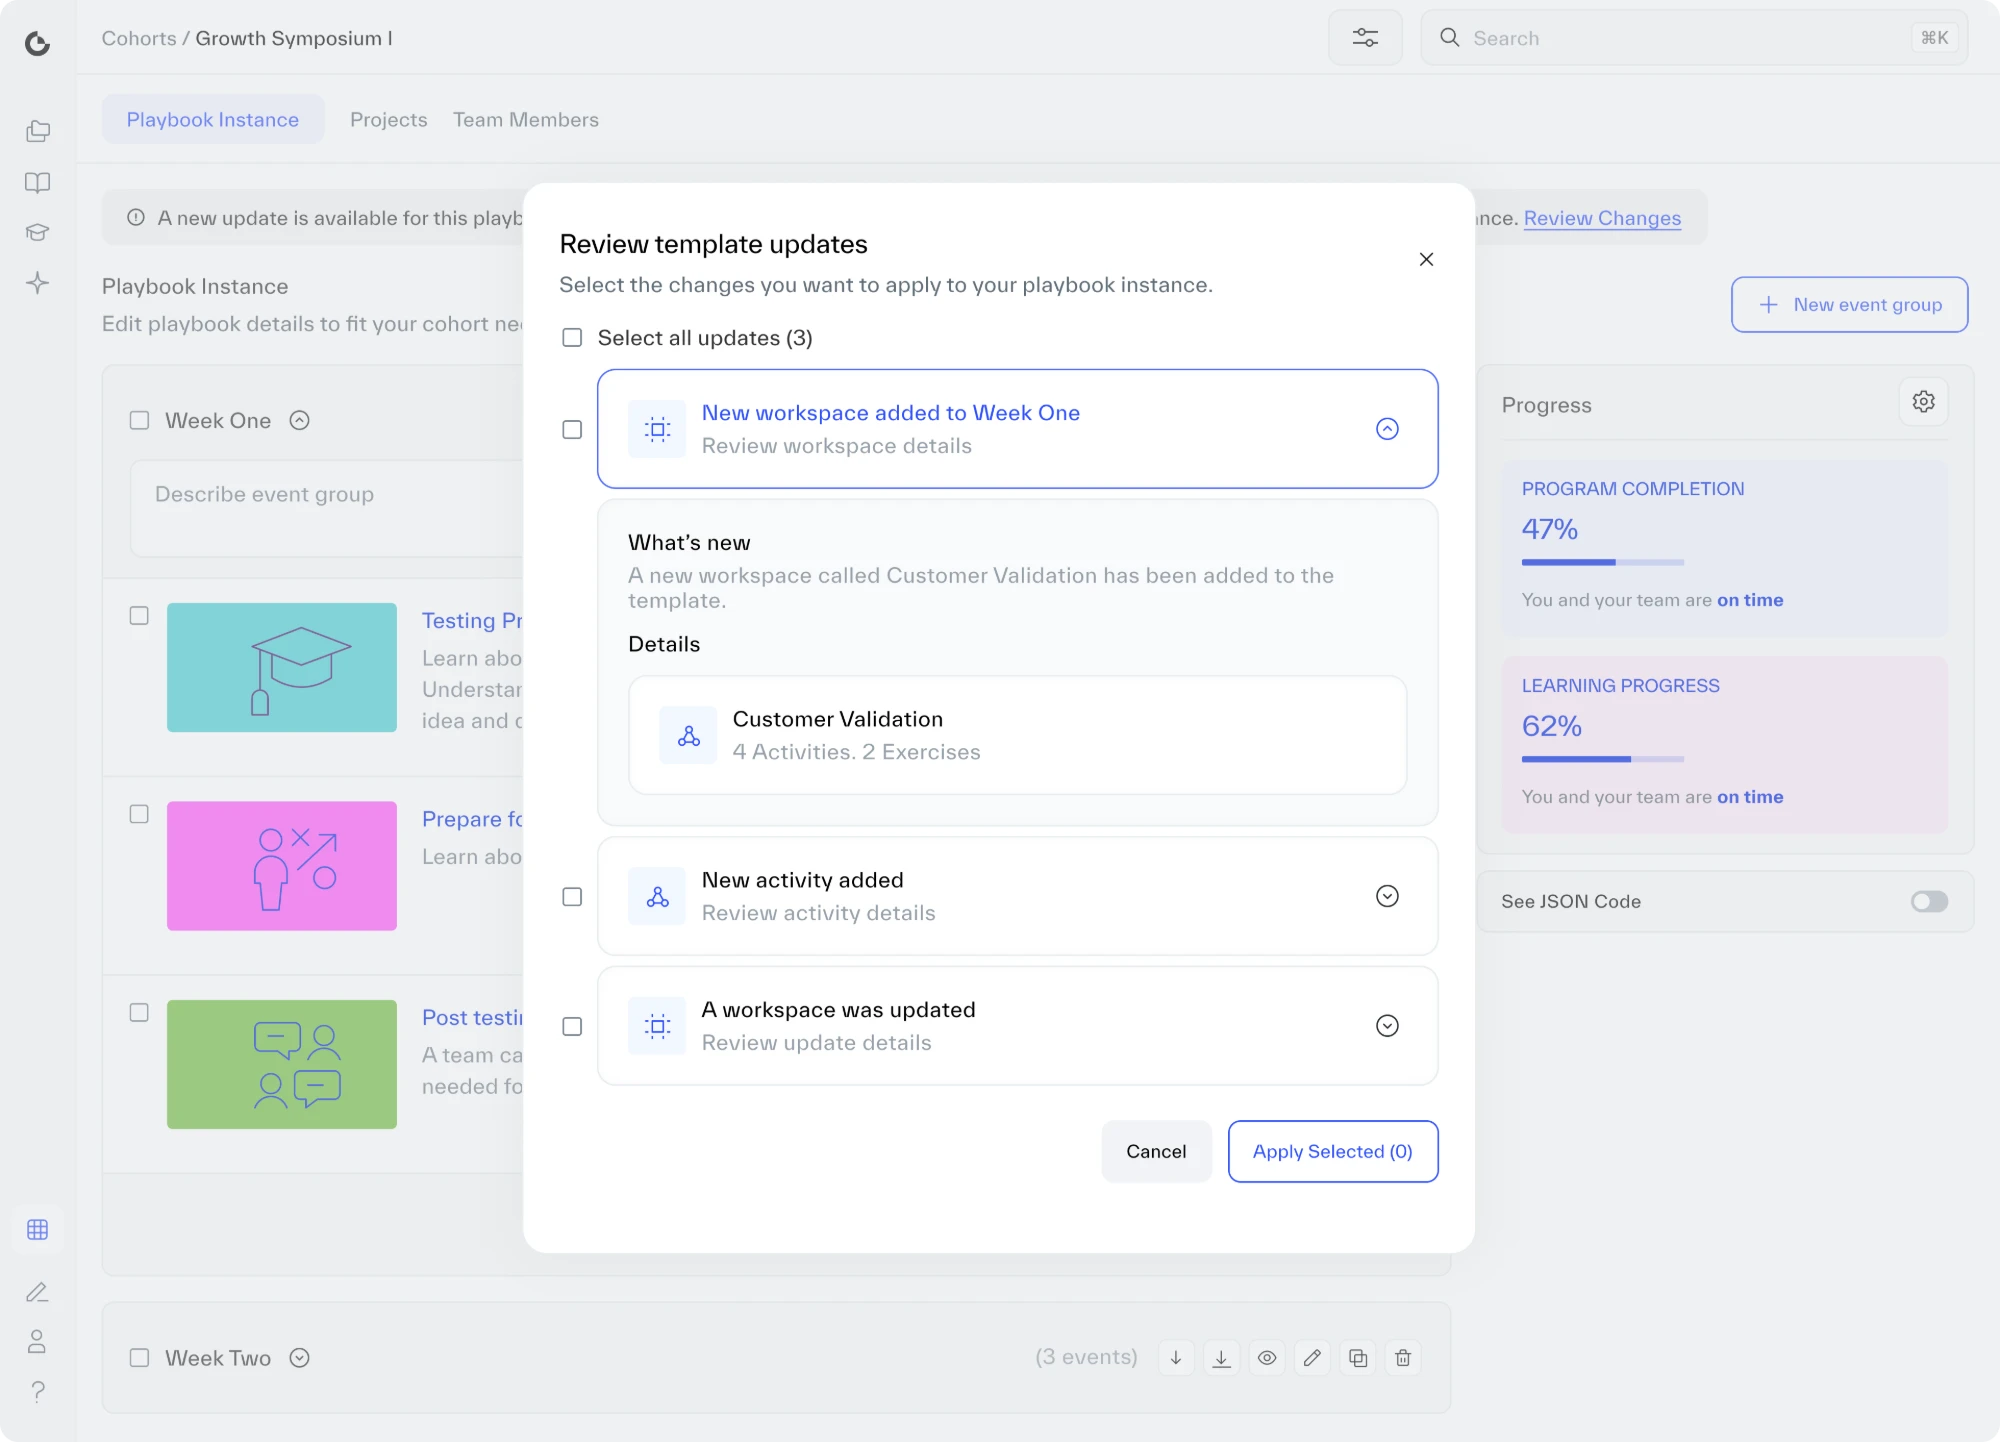Open the folders icon in the sidebar
This screenshot has width=2000, height=1442.
[x=37, y=131]
